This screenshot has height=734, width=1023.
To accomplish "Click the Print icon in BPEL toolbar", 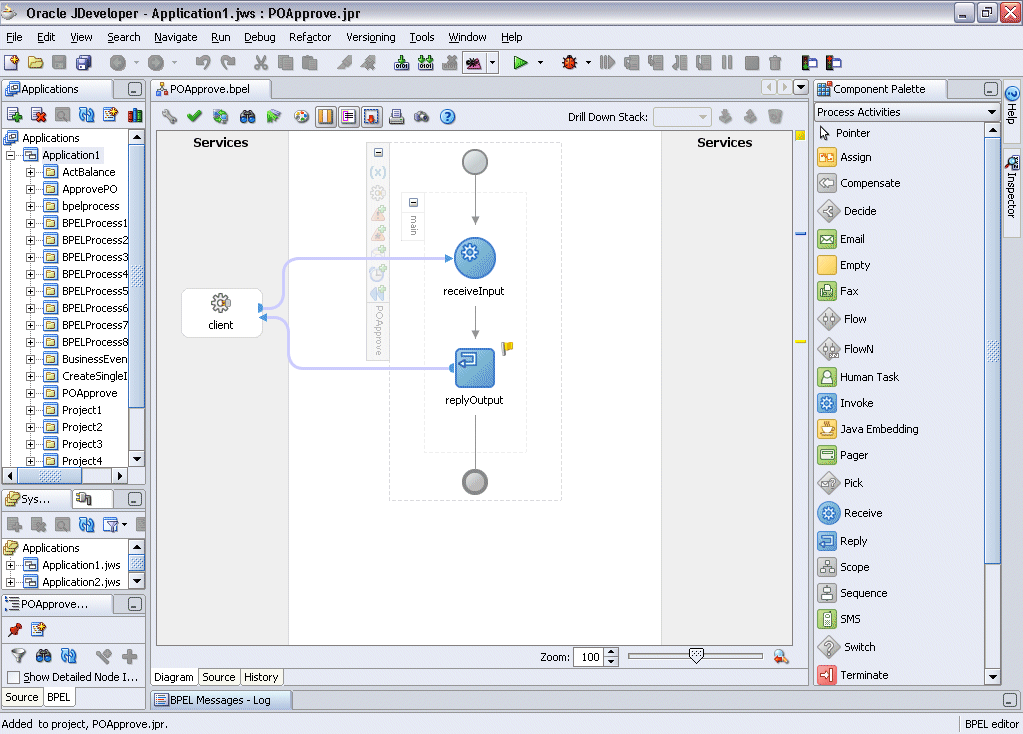I will [x=396, y=117].
